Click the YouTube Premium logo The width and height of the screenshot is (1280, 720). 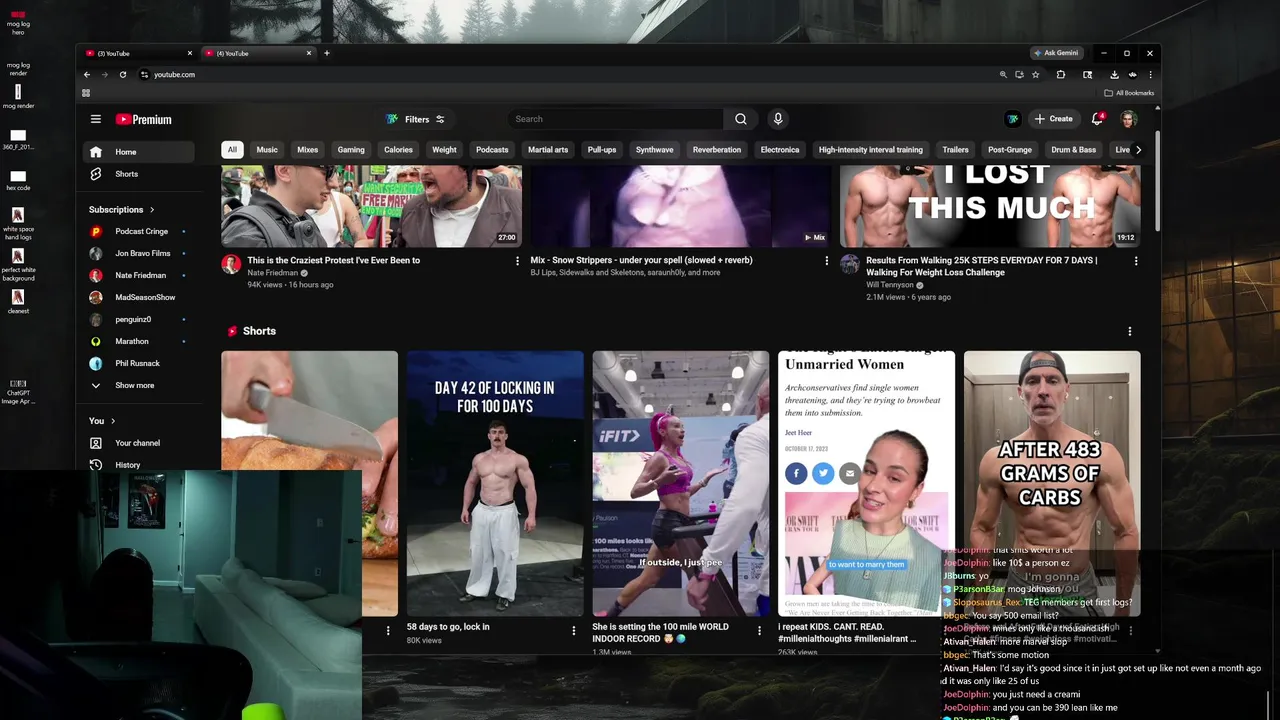click(x=144, y=119)
